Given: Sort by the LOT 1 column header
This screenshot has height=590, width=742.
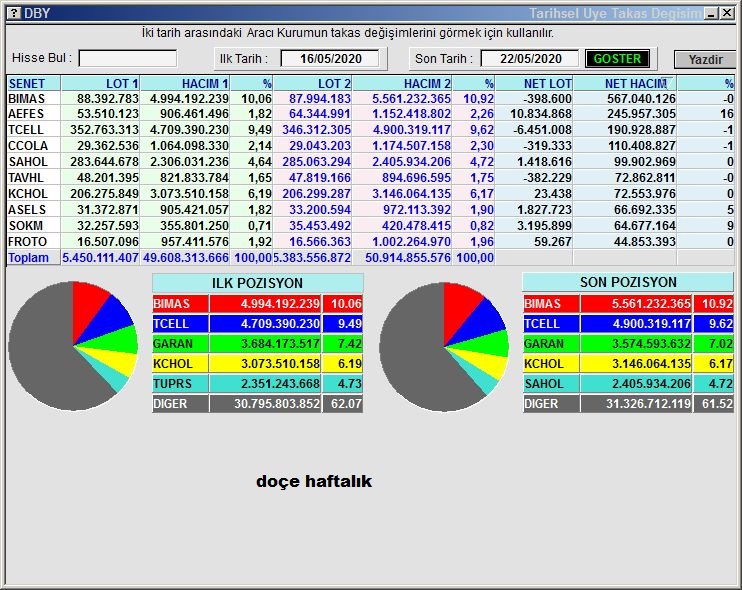Looking at the screenshot, I should click(100, 83).
